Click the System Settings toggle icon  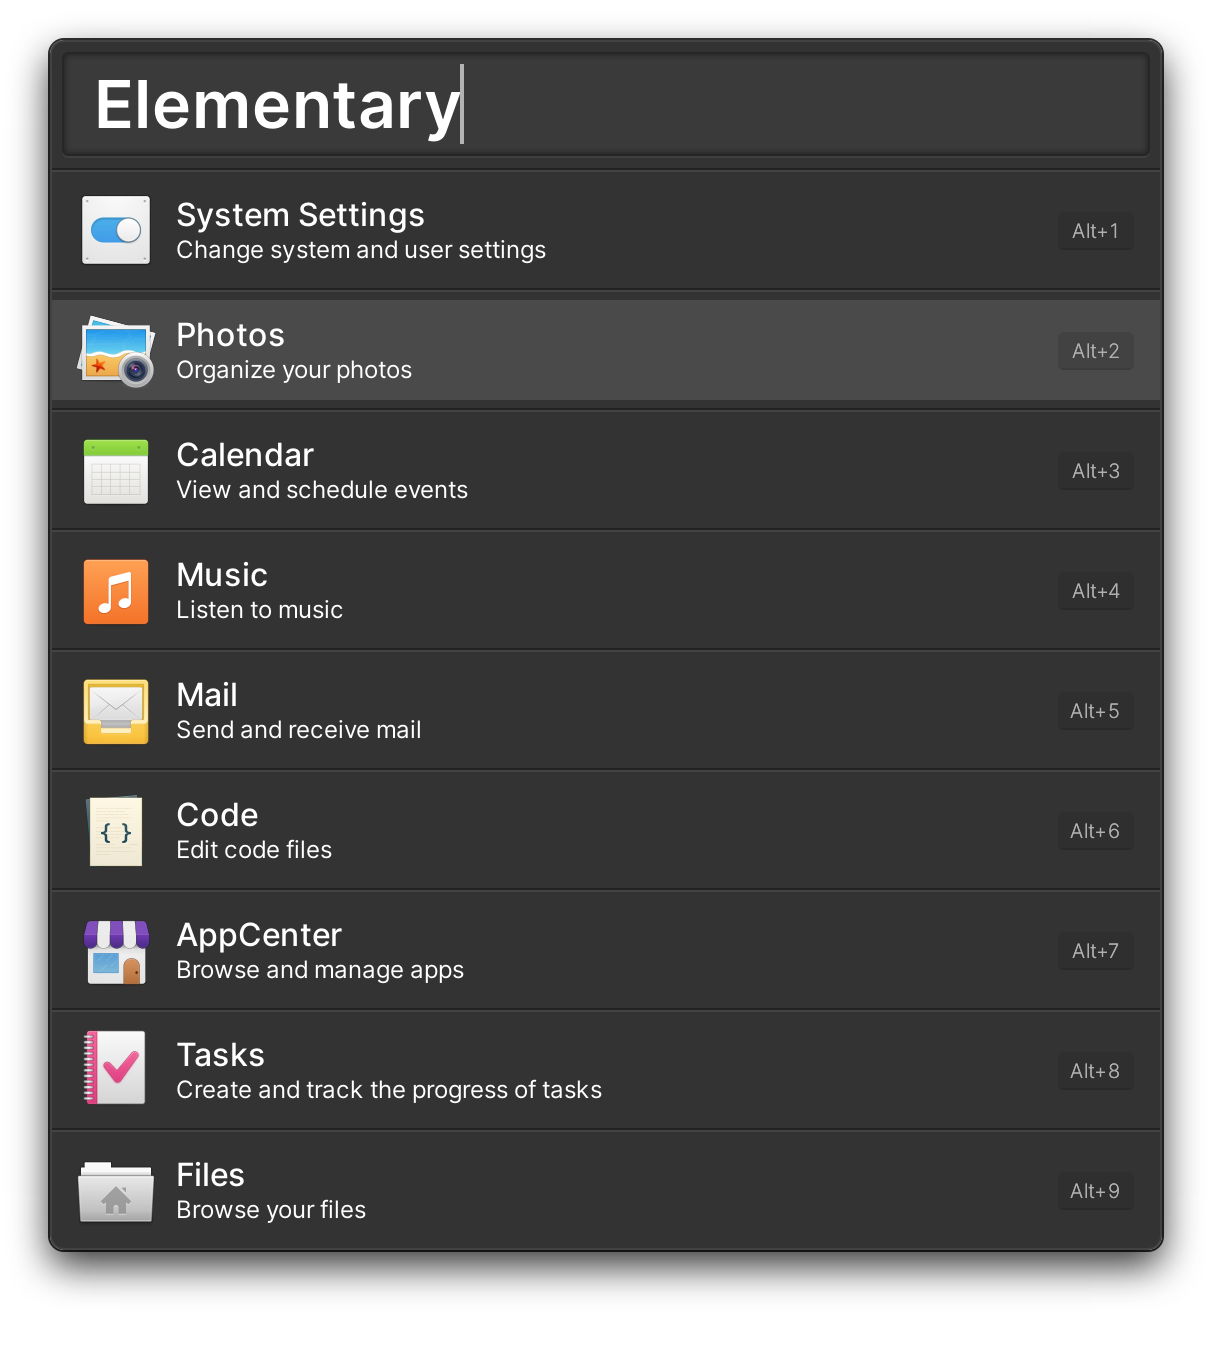click(x=116, y=231)
